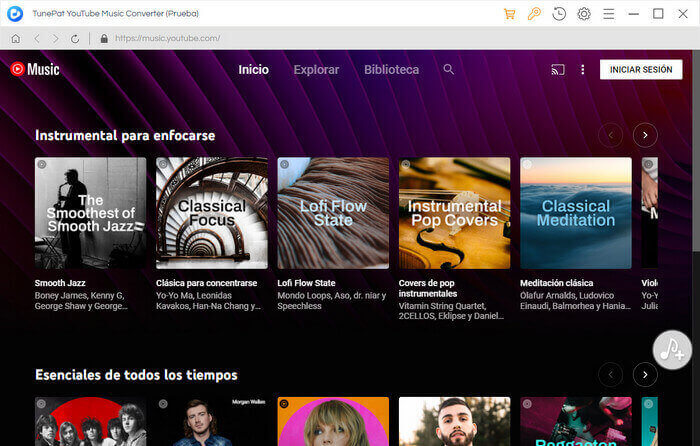Click artists text 'Yo-Yo Ma, Leonidas'
The height and width of the screenshot is (446, 700).
[194, 296]
